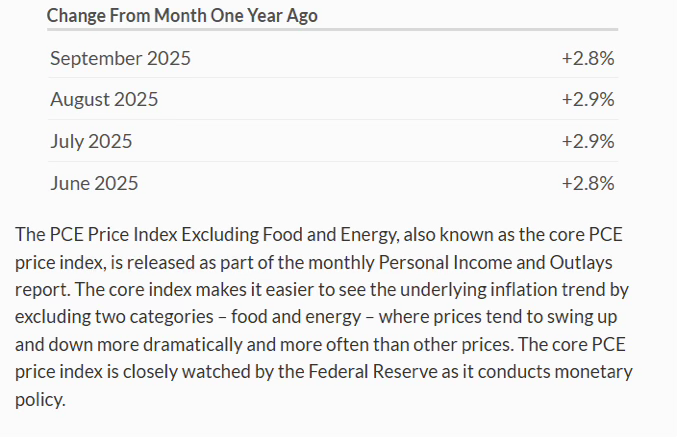Click the +2.9% value for August 2025

pos(587,100)
